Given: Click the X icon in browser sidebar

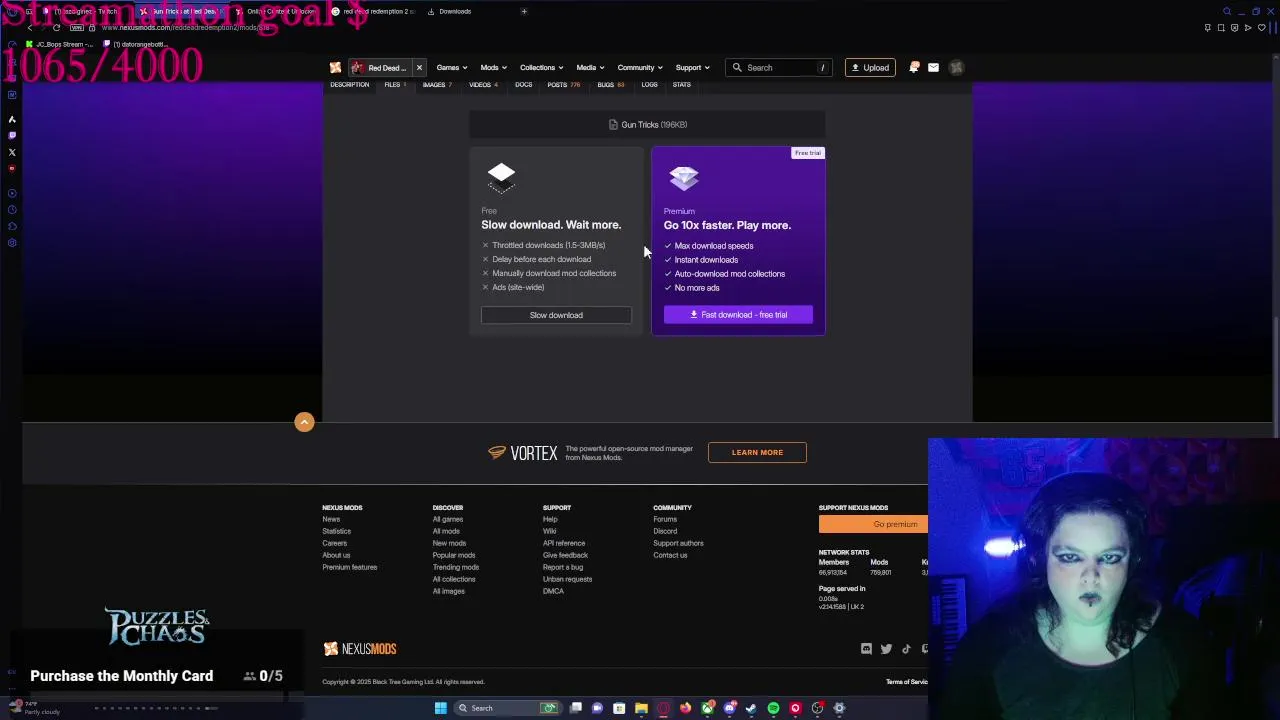Looking at the screenshot, I should pyautogui.click(x=12, y=153).
